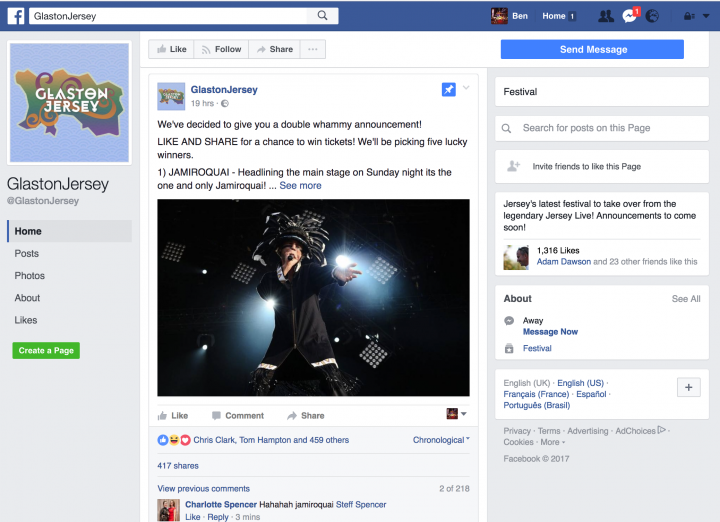Open the Likes tab in sidebar
Image resolution: width=720 pixels, height=522 pixels.
click(x=26, y=320)
